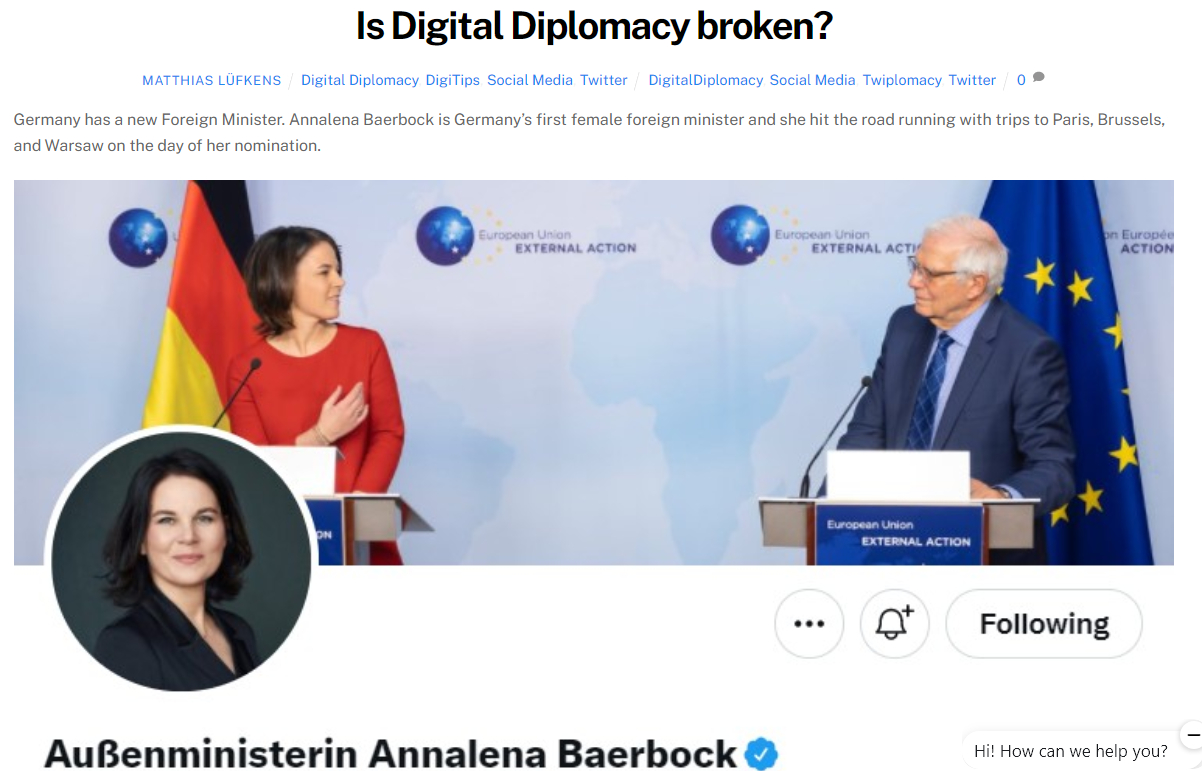This screenshot has width=1202, height=771.
Task: Click the comment count 0 link
Action: pos(1021,80)
